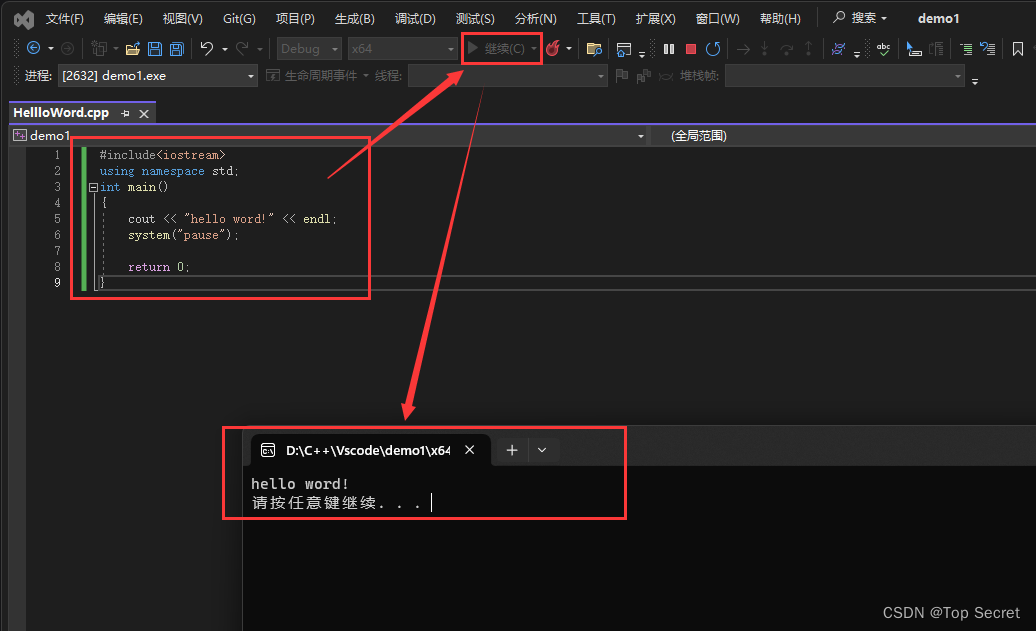Click the step out icon
1036x631 pixels.
coord(808,49)
